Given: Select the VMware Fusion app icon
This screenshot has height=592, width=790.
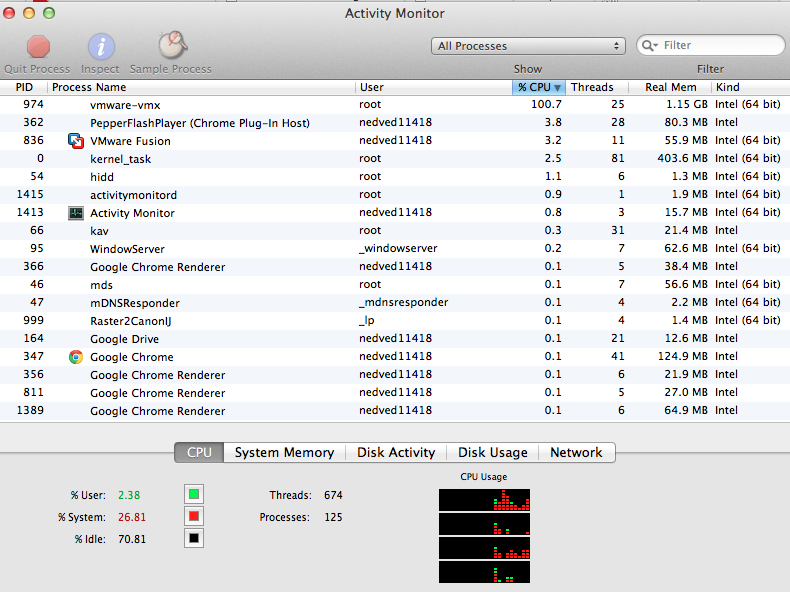Looking at the screenshot, I should point(76,141).
